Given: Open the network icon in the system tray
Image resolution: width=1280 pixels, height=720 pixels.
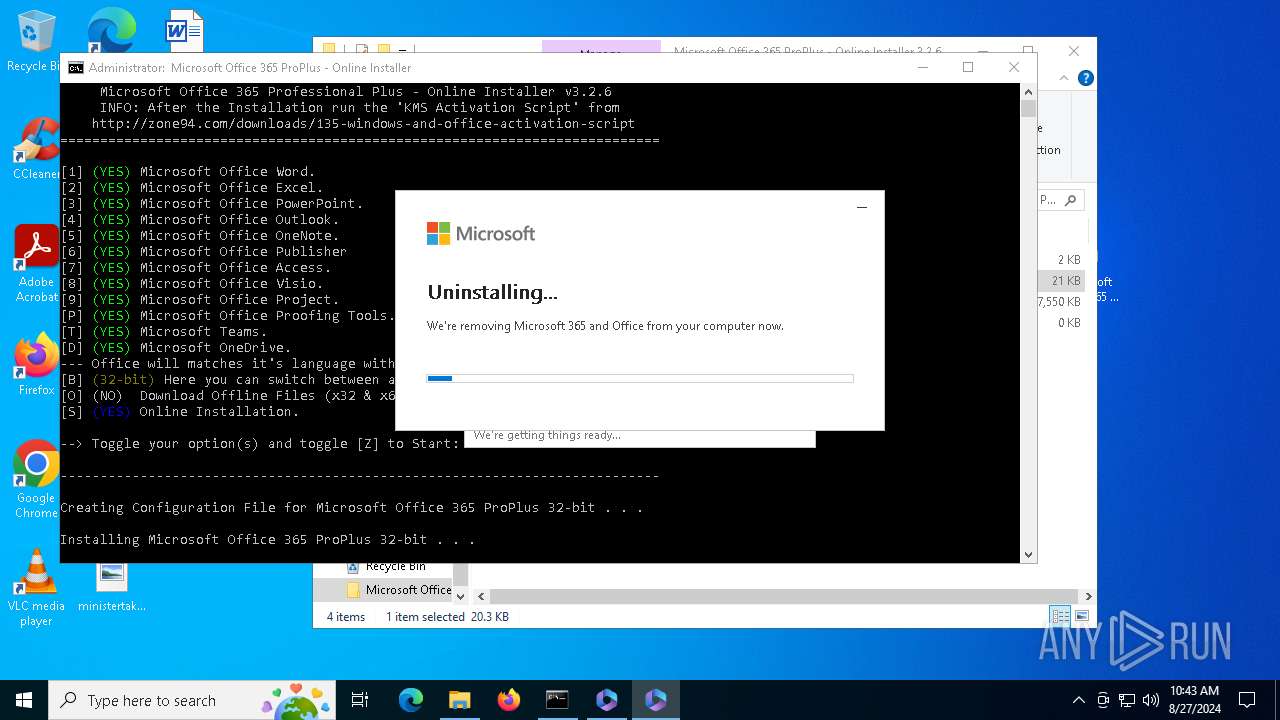Looking at the screenshot, I should pos(1127,700).
